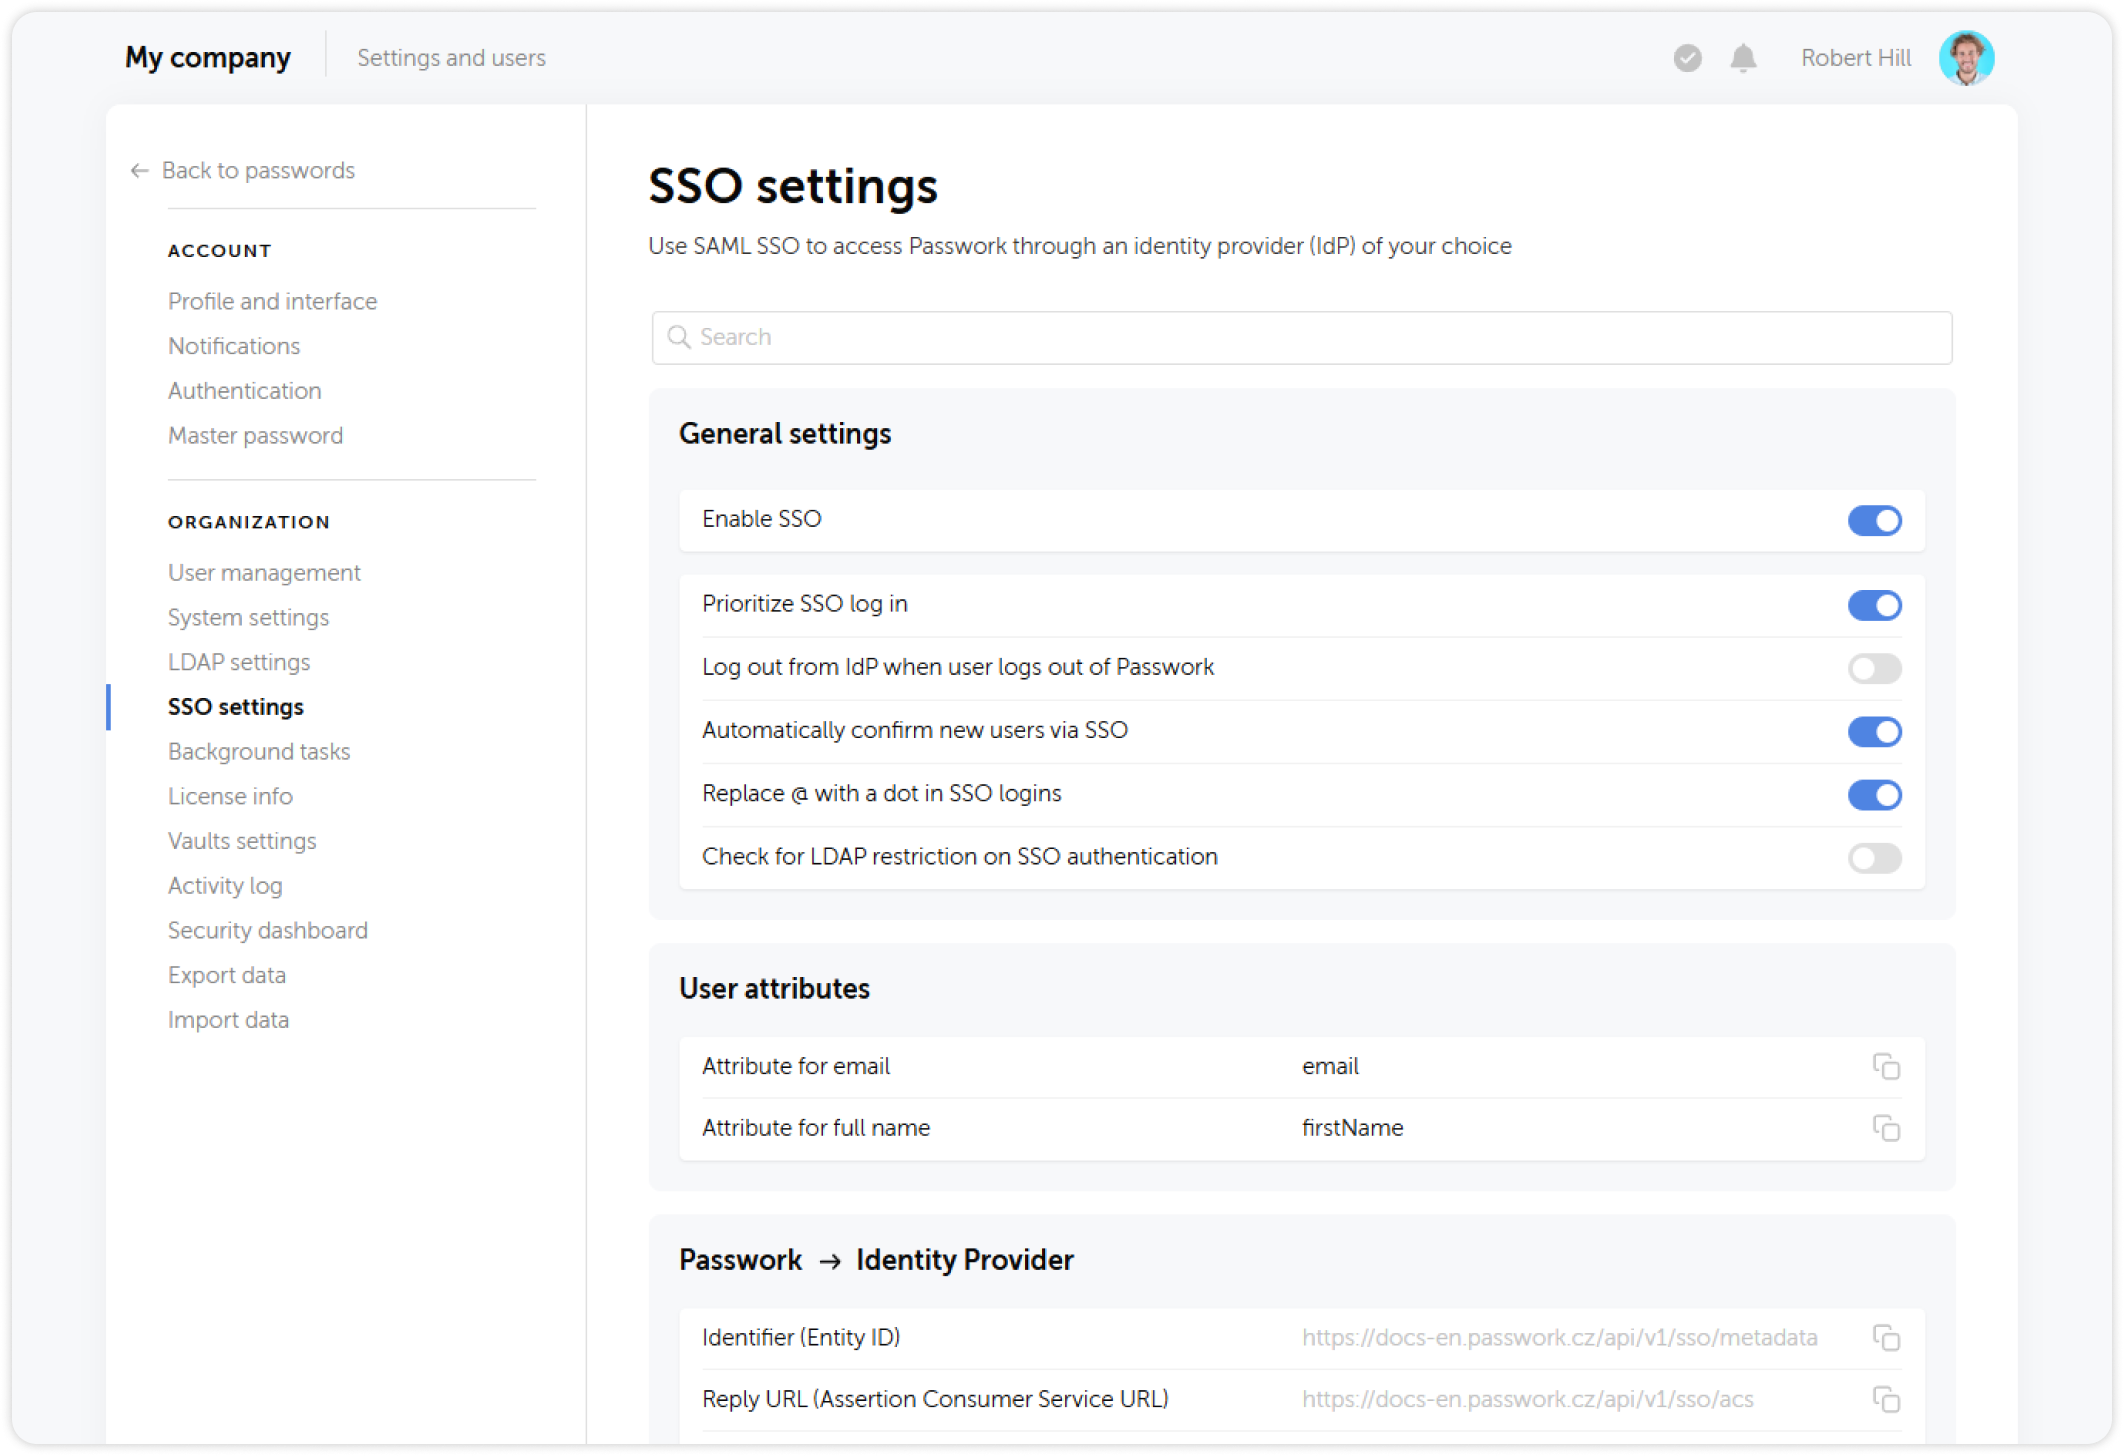Go to Security dashboard

point(267,930)
